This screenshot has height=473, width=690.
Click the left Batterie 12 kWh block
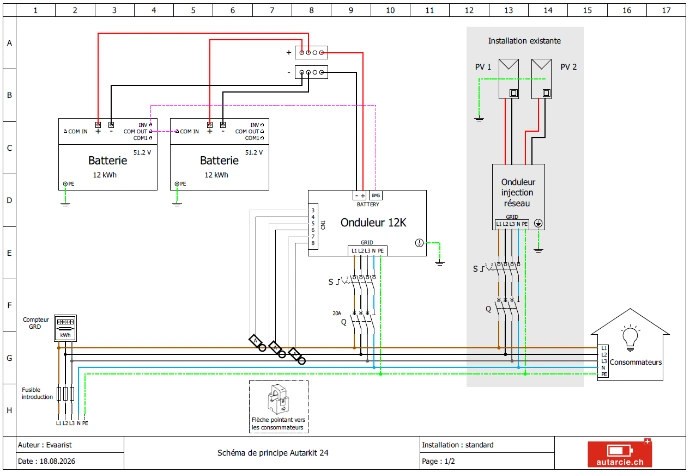coord(108,154)
